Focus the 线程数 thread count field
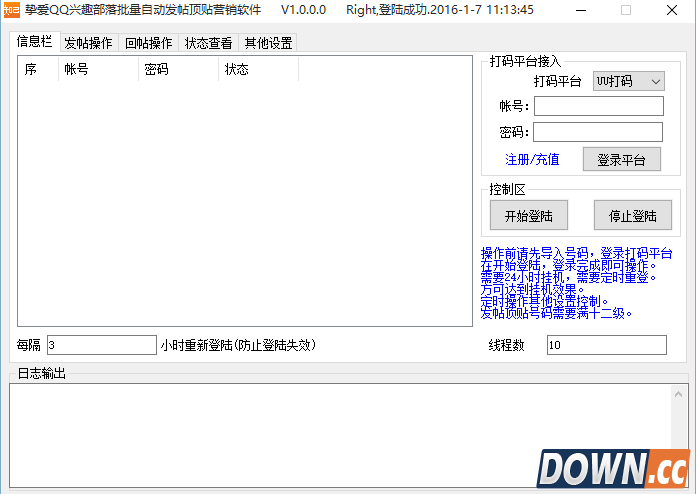Viewport: 696px width, 494px height. 606,345
